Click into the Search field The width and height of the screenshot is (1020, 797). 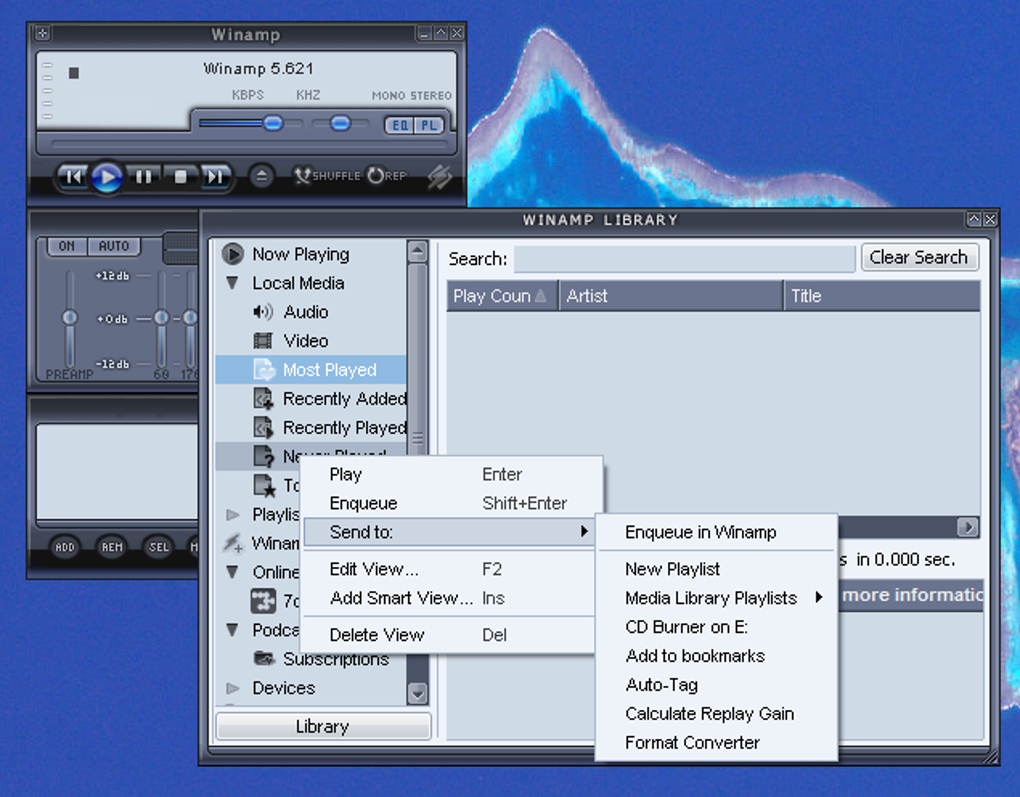pos(684,259)
